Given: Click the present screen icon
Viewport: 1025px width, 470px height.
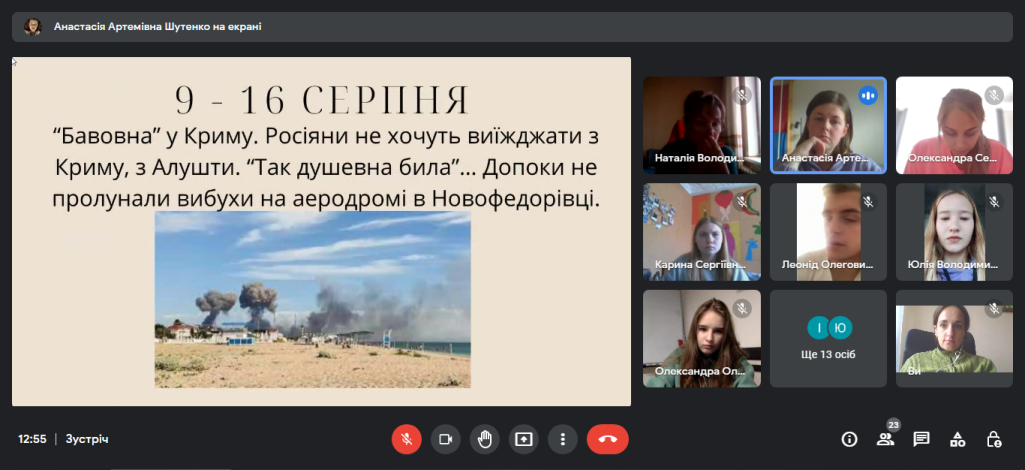Looking at the screenshot, I should pos(524,439).
